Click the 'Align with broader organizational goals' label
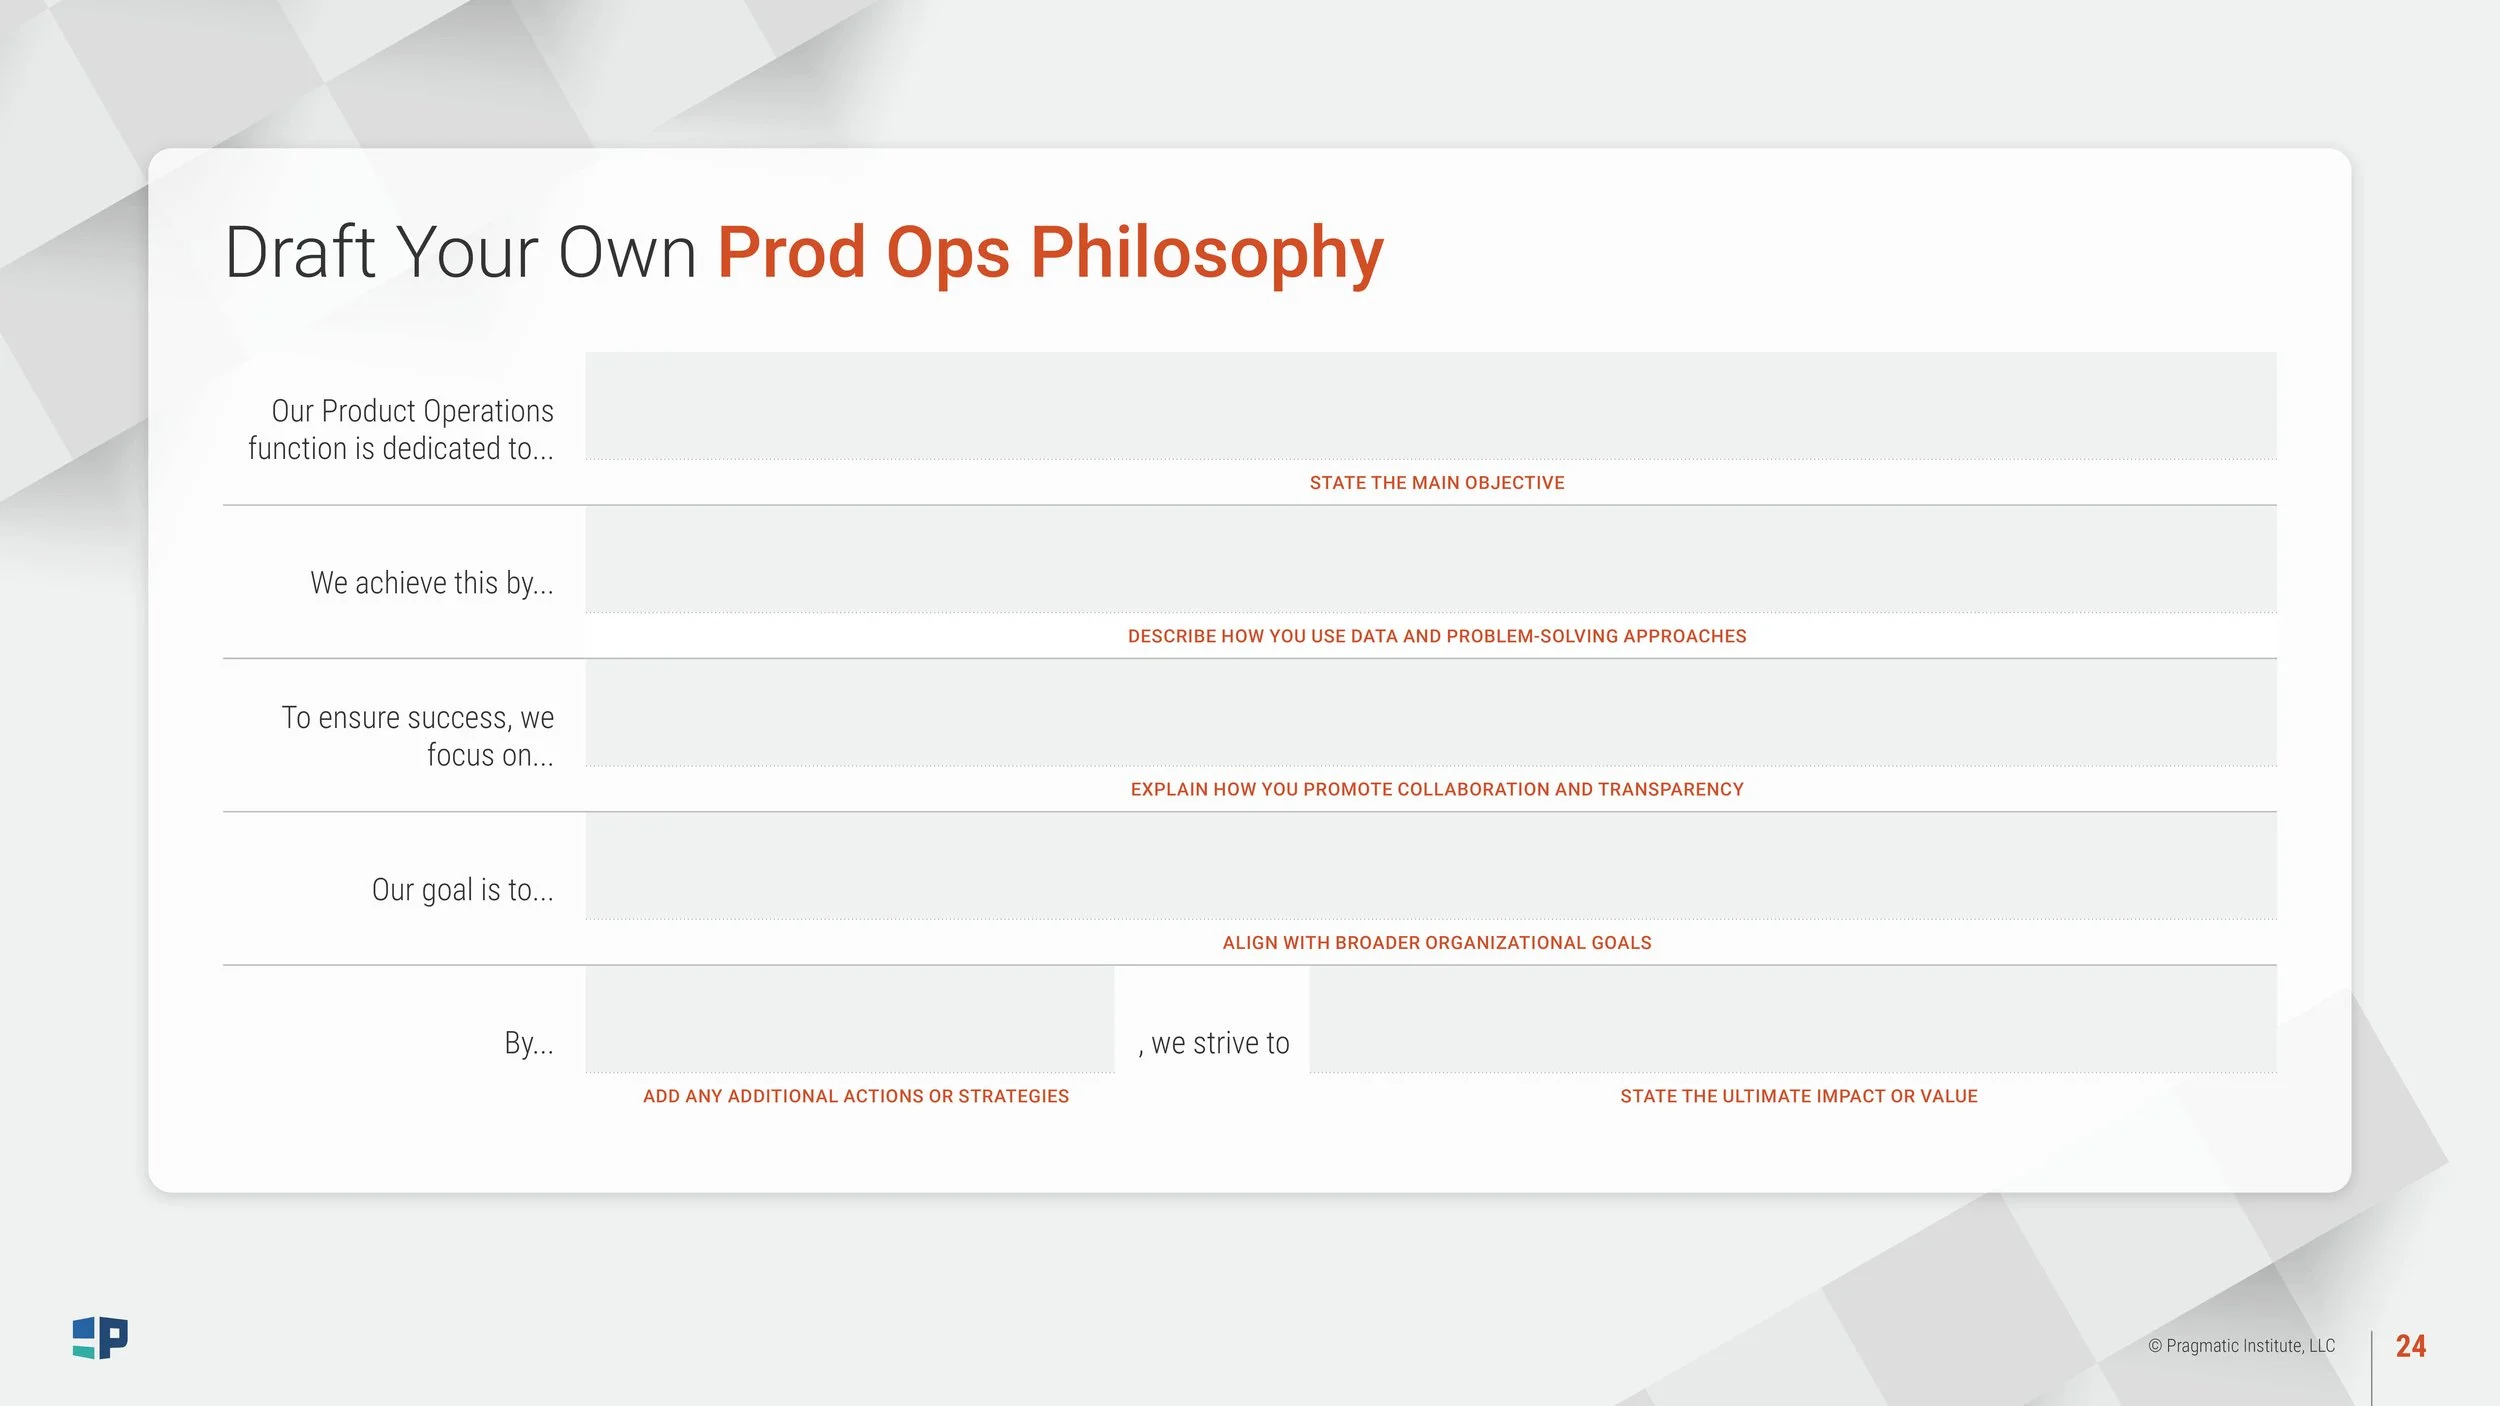 pyautogui.click(x=1437, y=943)
